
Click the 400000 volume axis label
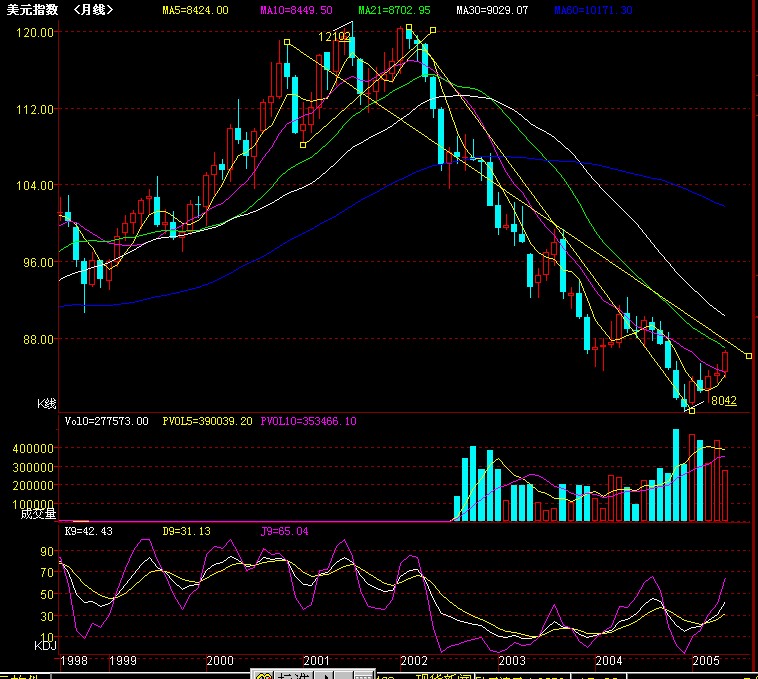33,449
